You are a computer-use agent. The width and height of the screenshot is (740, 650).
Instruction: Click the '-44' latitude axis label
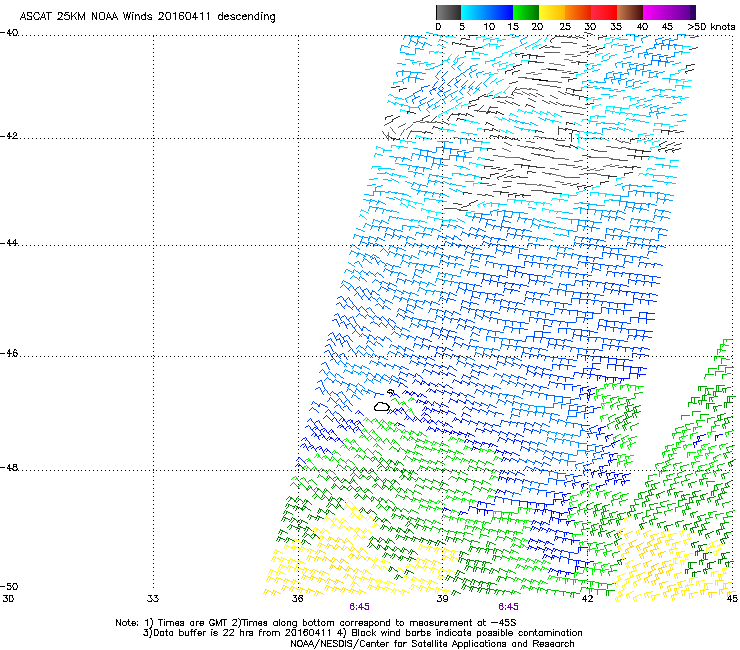(x=10, y=243)
